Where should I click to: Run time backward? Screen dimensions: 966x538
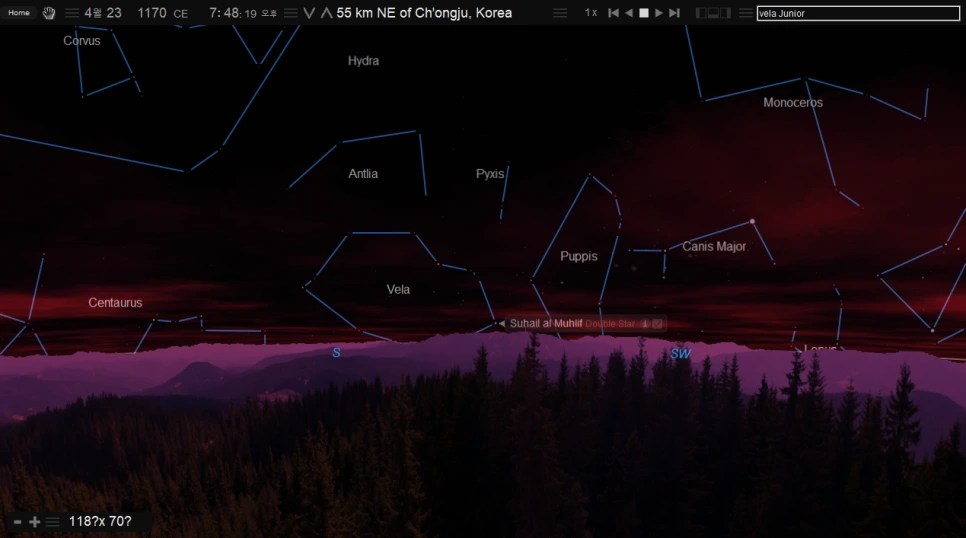[x=628, y=13]
